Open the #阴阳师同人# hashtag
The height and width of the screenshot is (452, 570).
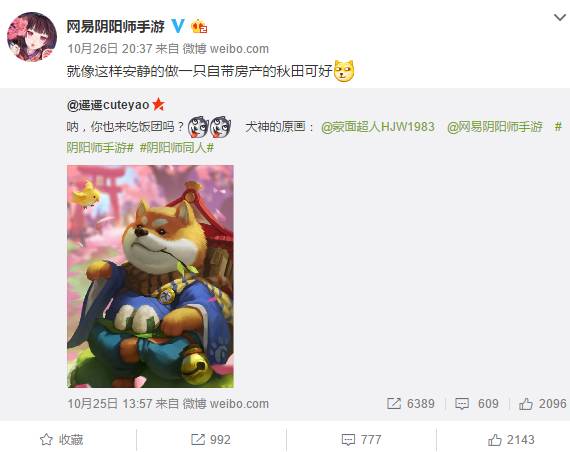(177, 148)
